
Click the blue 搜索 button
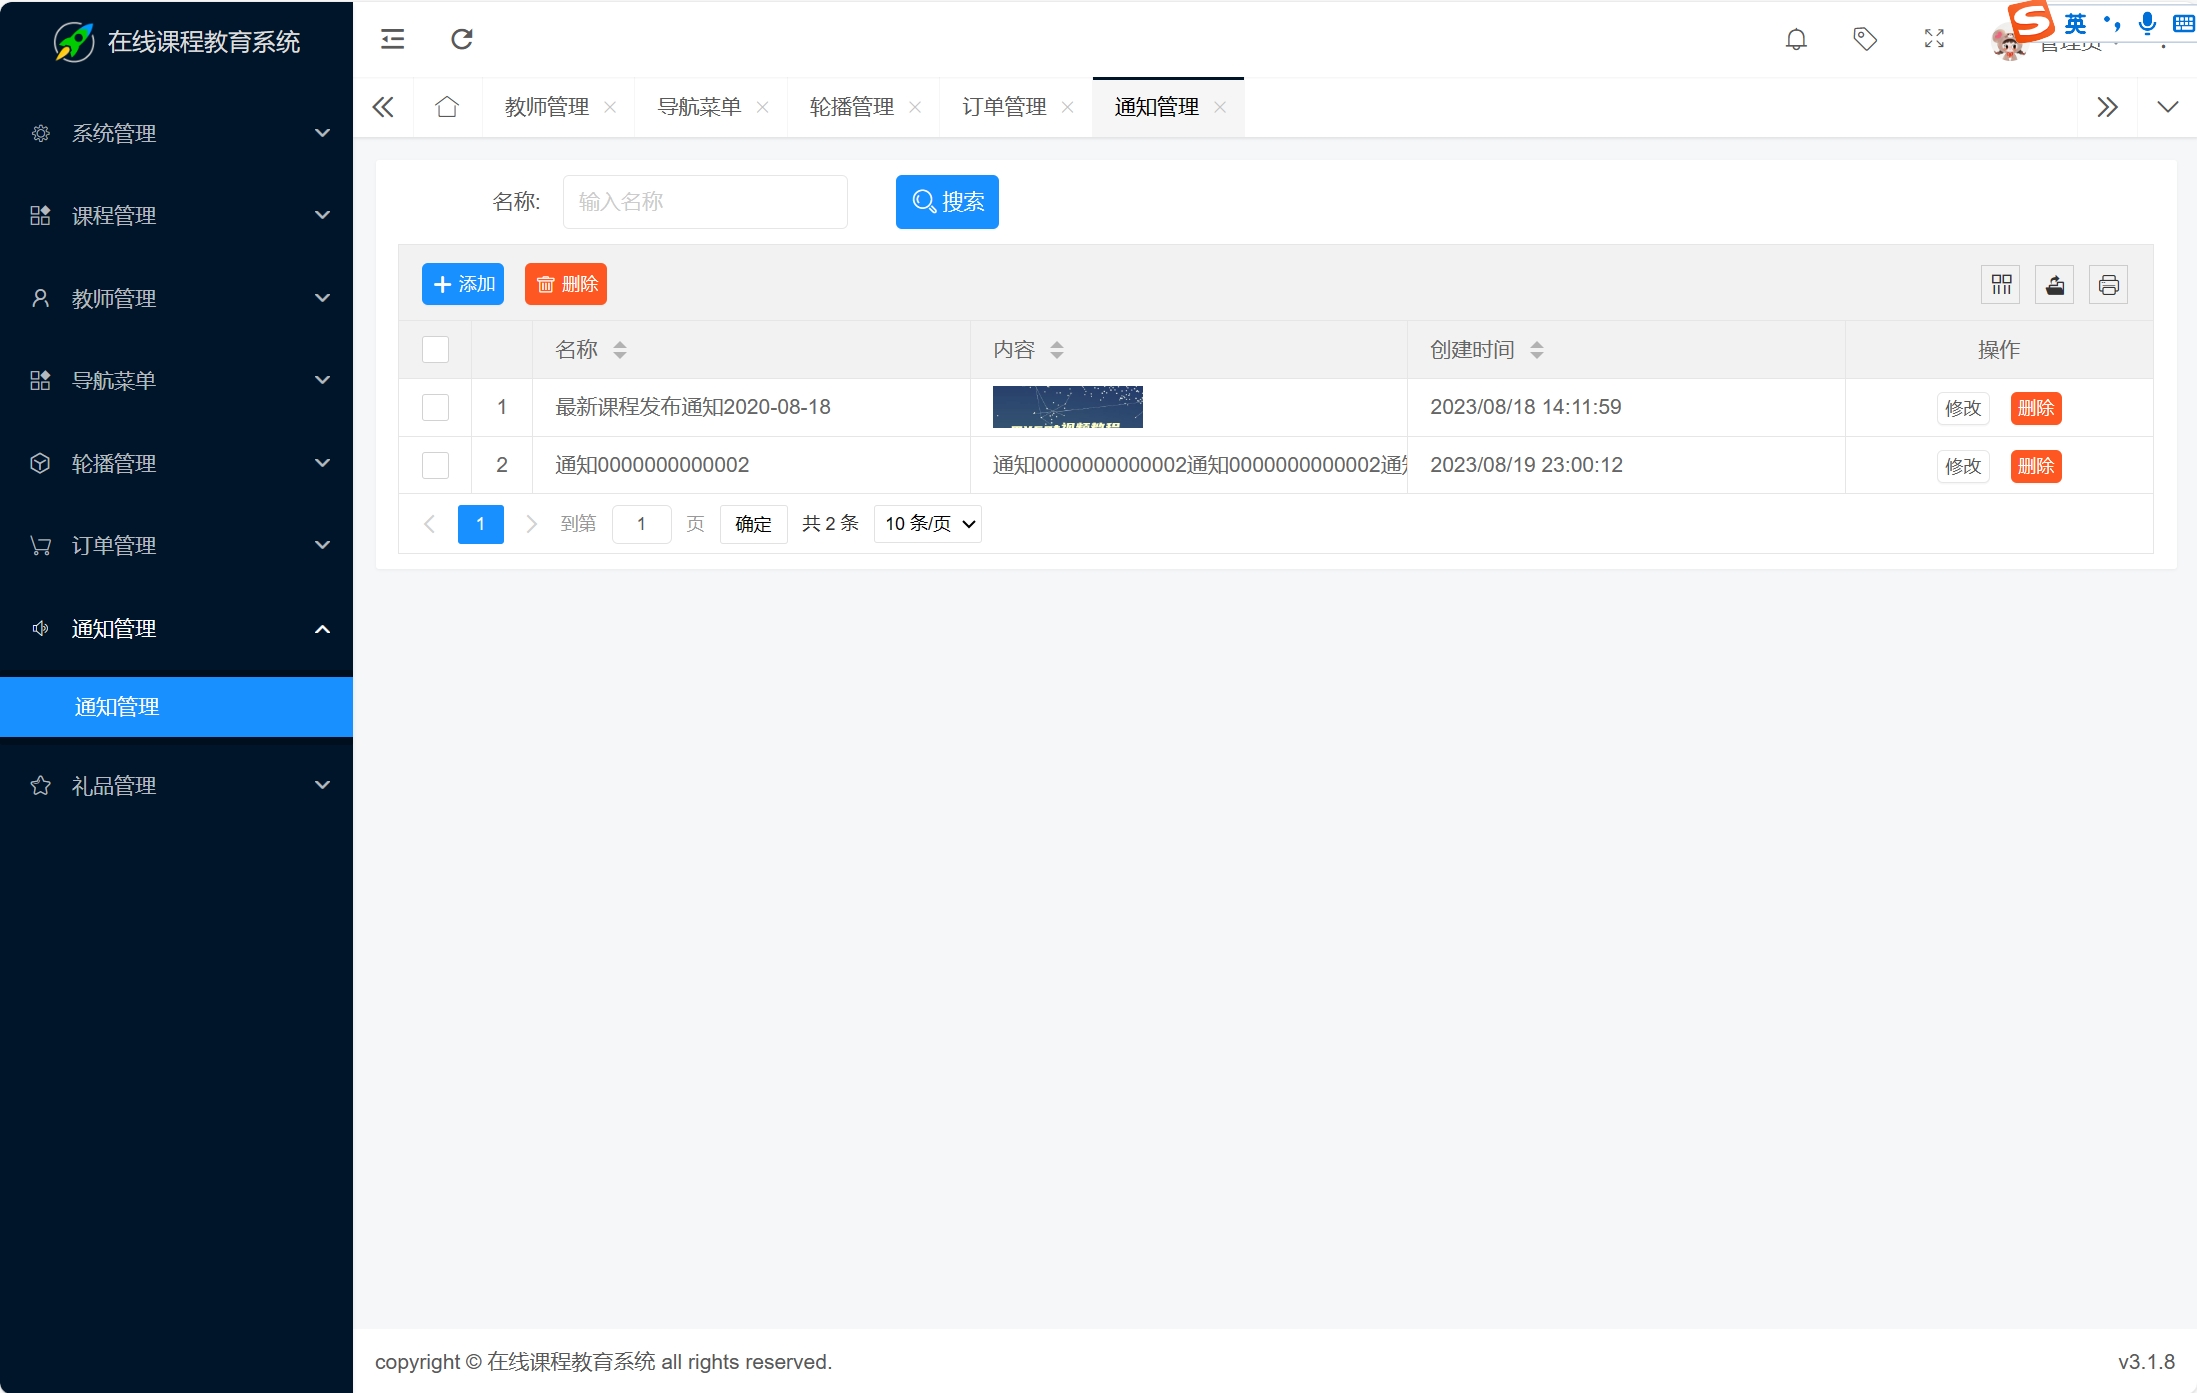(947, 202)
